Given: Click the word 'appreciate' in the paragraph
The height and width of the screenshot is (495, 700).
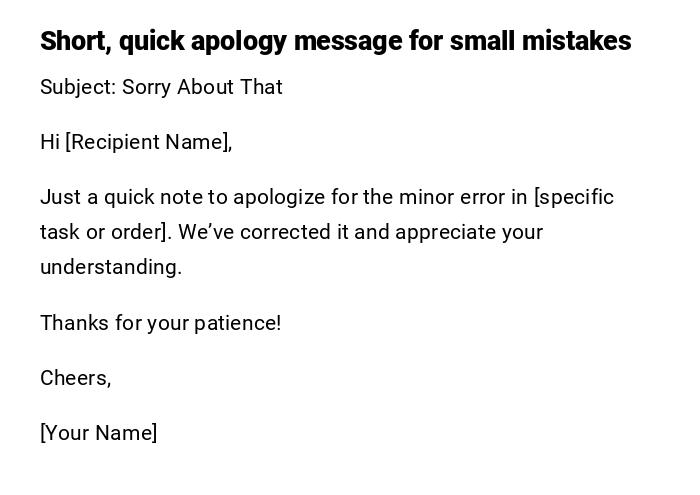Looking at the screenshot, I should tap(444, 232).
